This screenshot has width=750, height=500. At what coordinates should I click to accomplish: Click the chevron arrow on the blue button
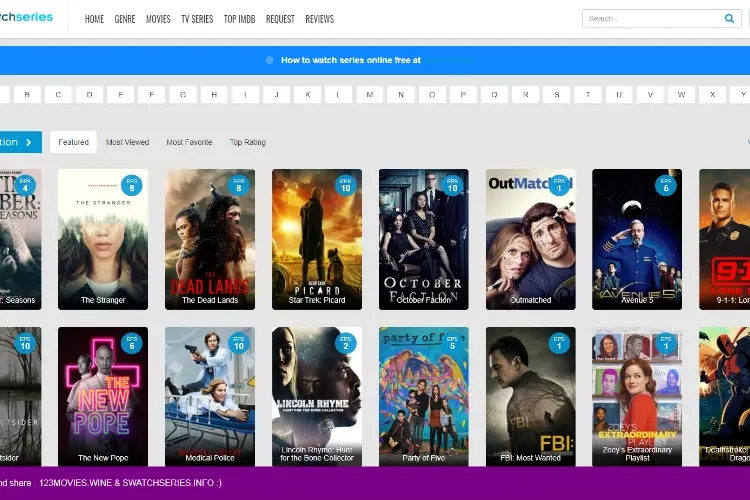click(29, 142)
